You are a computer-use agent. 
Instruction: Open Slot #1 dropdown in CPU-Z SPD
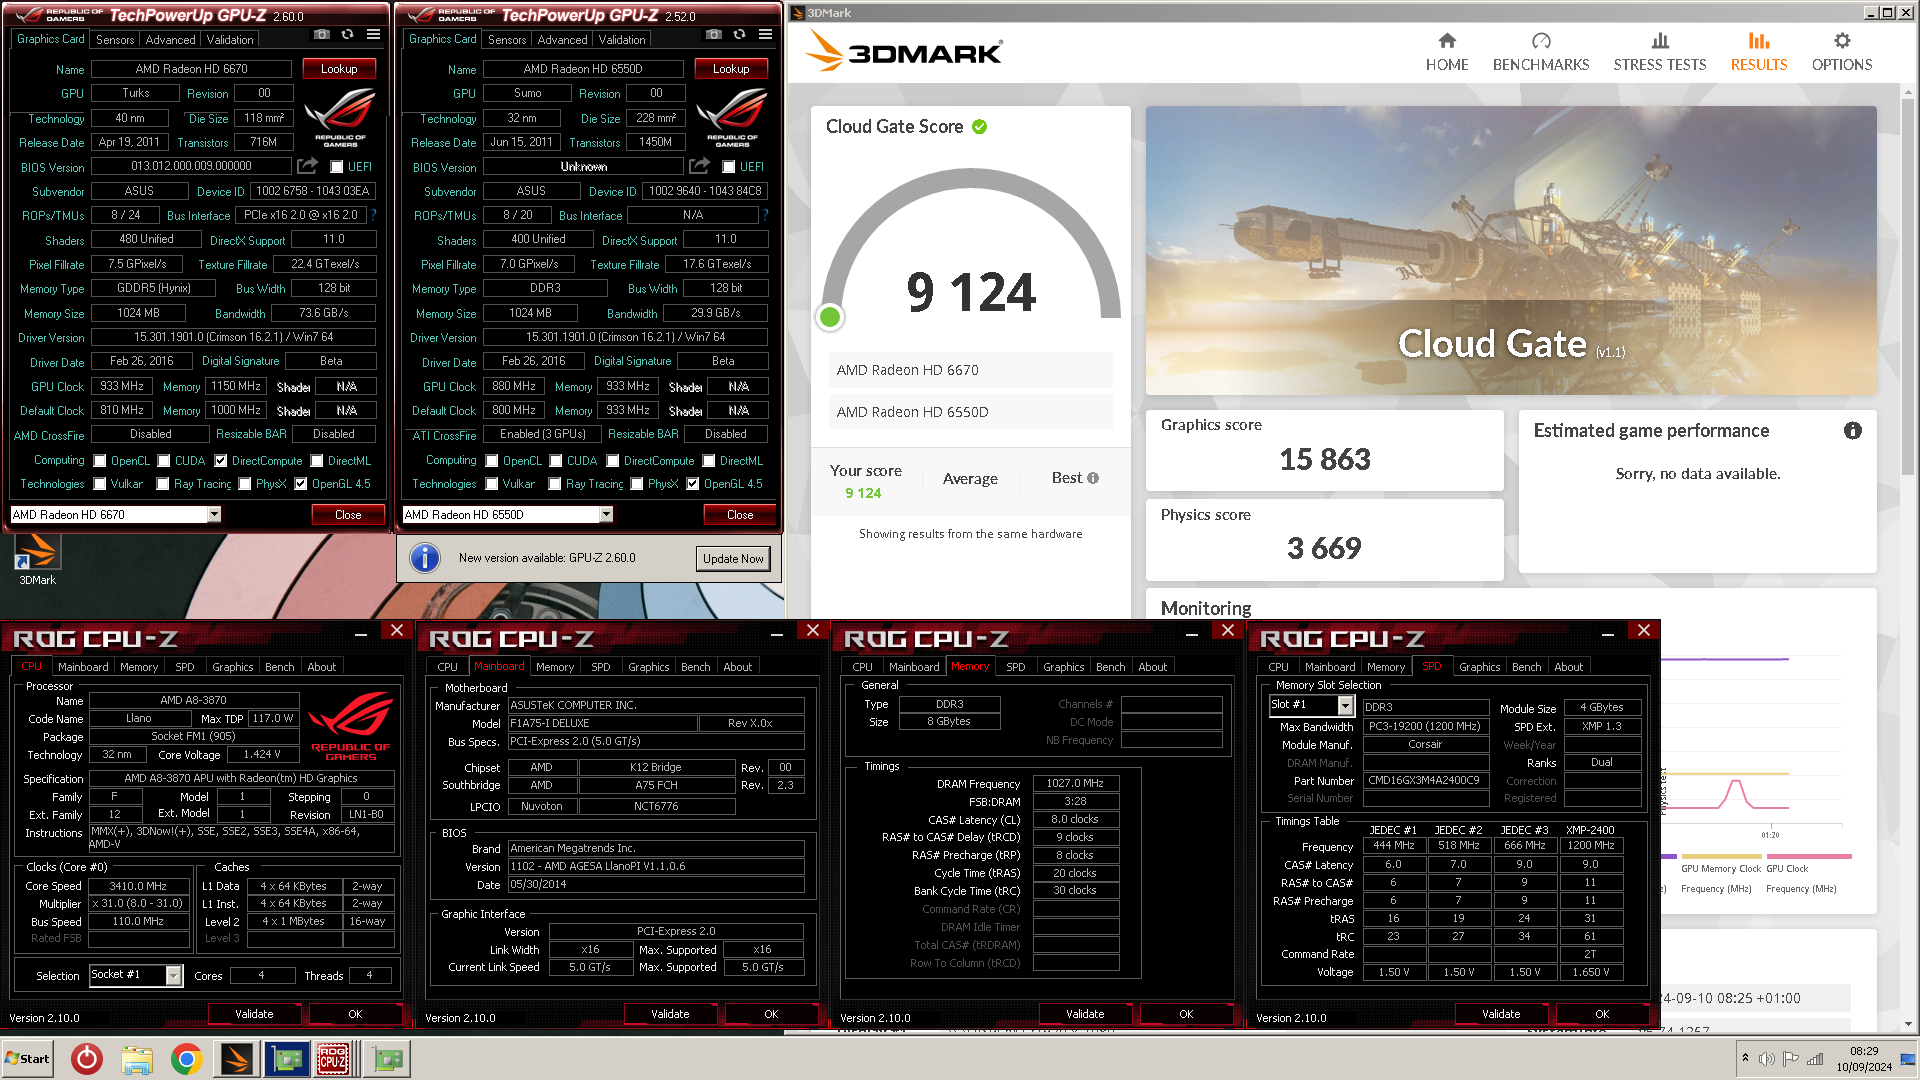point(1346,706)
